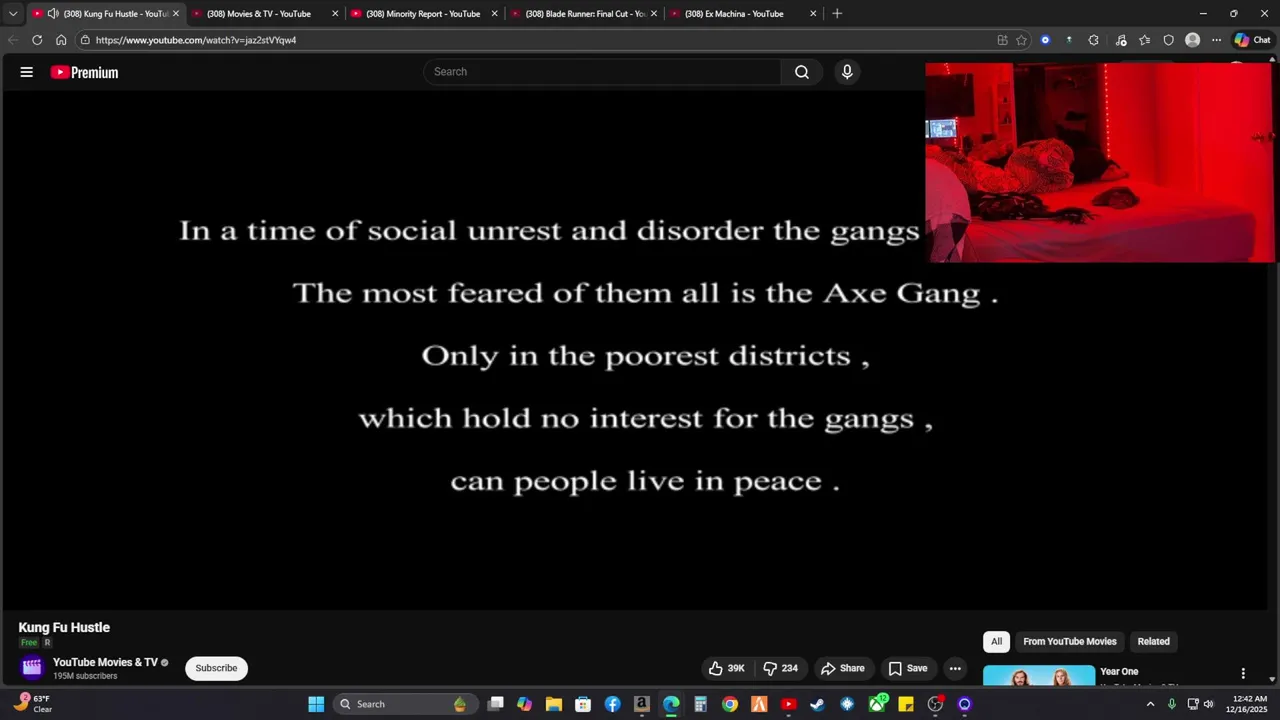Screen dimensions: 1280x720
Task: Open the weather widget showing 63°F
Action: point(34,704)
